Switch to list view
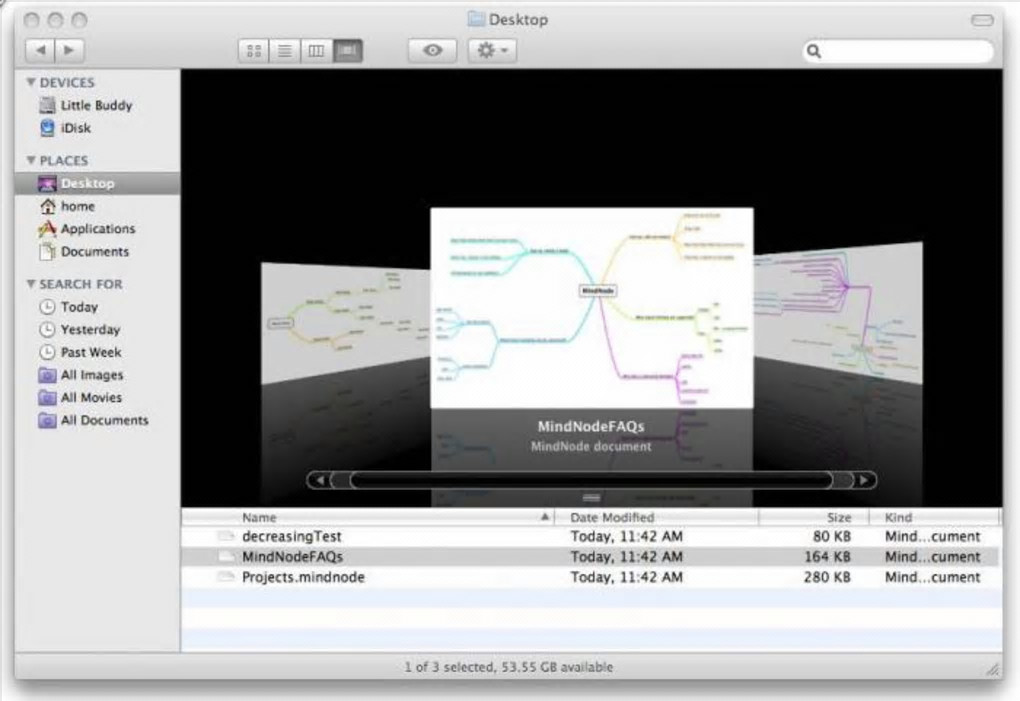1020x701 pixels. click(285, 51)
